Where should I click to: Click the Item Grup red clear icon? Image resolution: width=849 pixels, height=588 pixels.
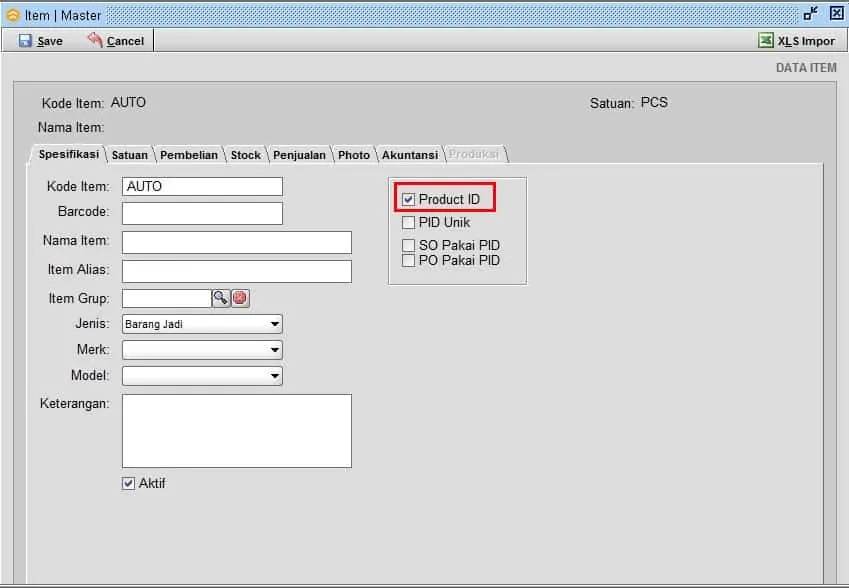pyautogui.click(x=240, y=298)
